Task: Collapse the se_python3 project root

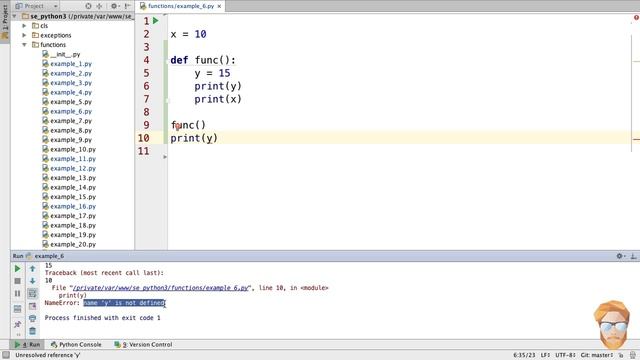Action: point(15,16)
